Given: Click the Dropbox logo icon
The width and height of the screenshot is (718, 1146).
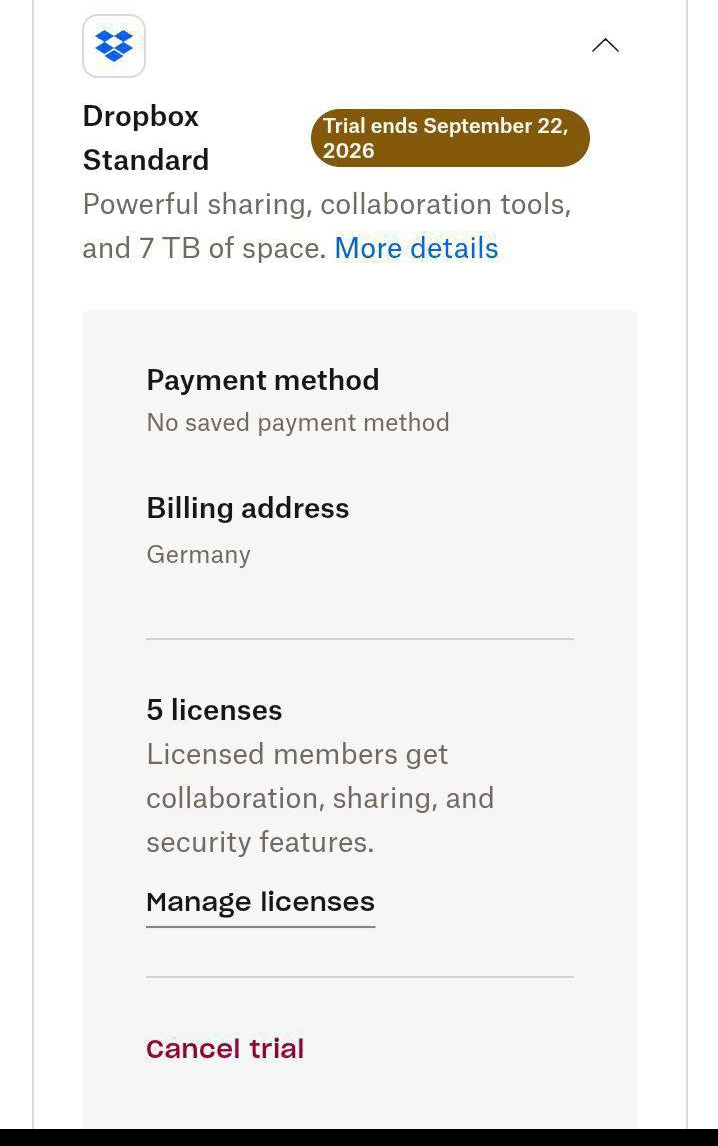Looking at the screenshot, I should click(114, 46).
